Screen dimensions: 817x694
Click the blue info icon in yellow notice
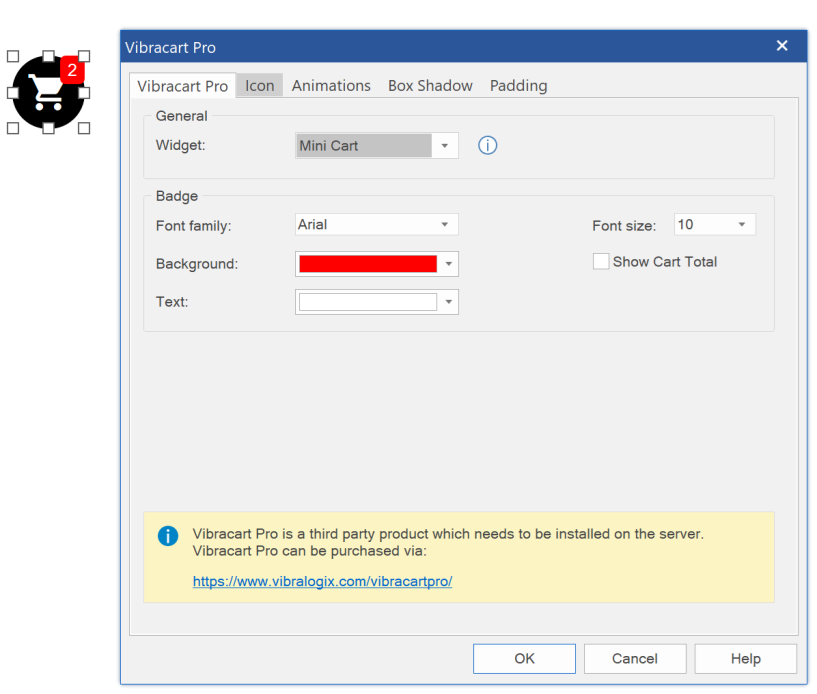[168, 536]
